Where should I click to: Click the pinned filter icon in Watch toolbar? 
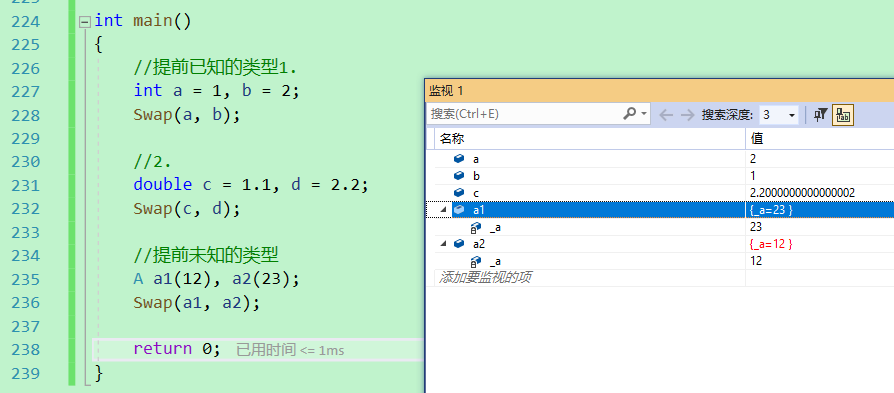[x=820, y=115]
